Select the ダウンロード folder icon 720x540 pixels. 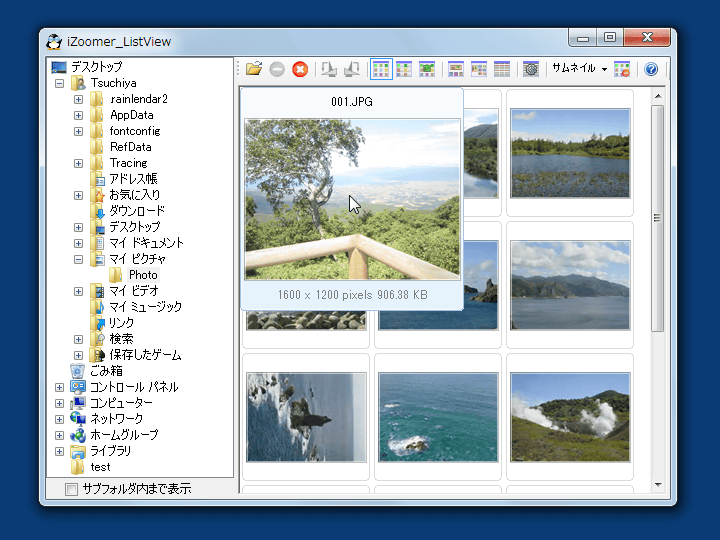tap(97, 211)
